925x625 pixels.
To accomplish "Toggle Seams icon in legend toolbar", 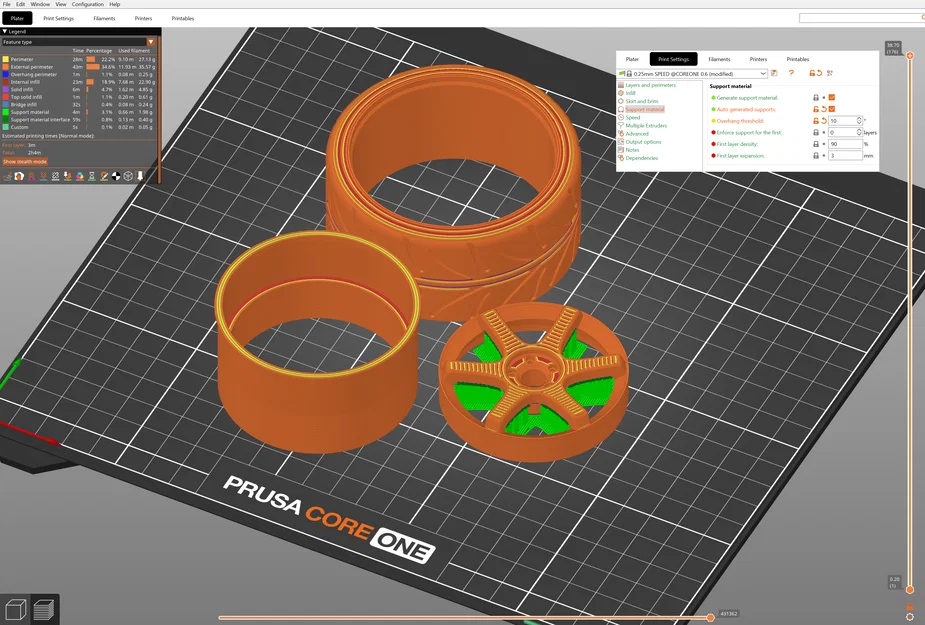I will click(55, 176).
